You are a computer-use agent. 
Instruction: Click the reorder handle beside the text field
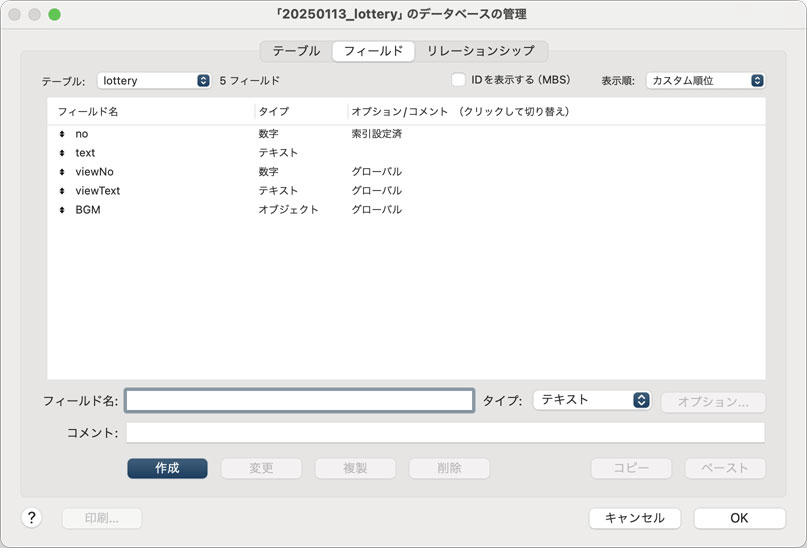[62, 153]
